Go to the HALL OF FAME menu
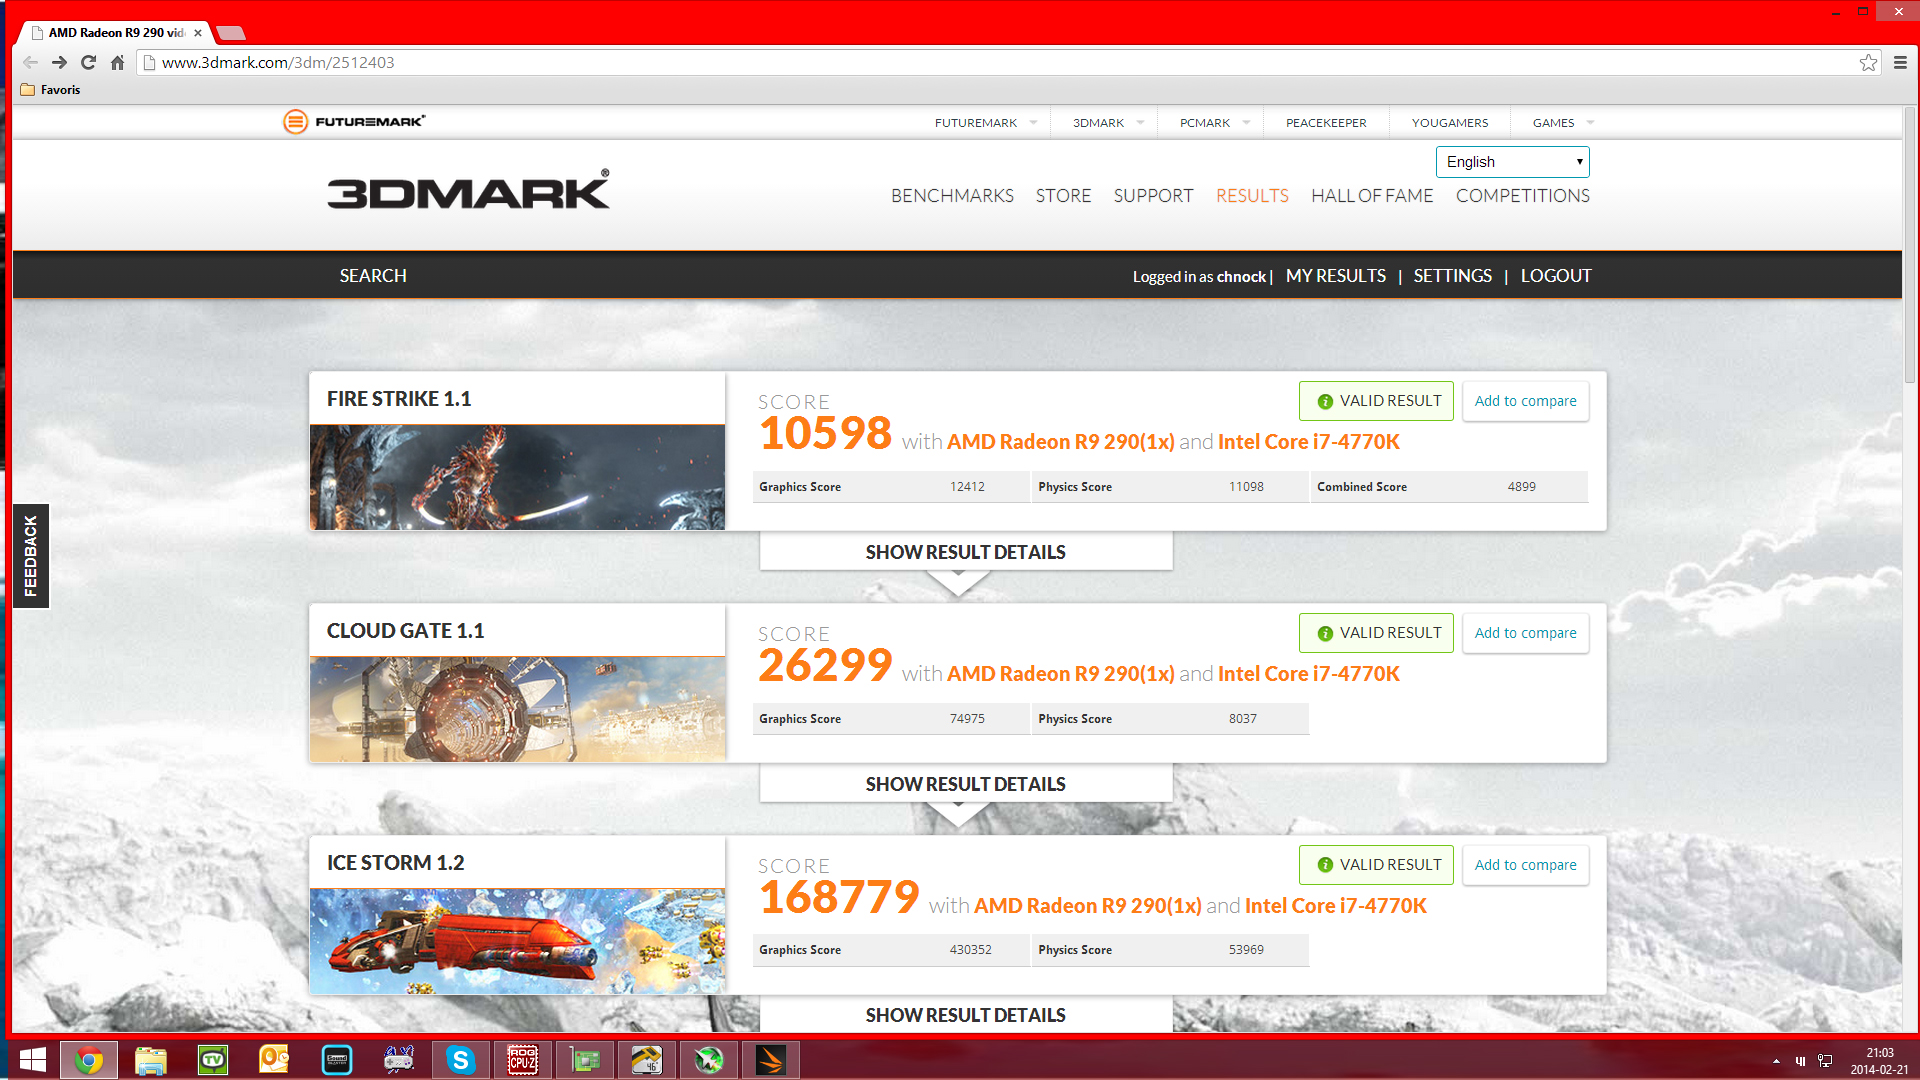1920x1080 pixels. (x=1372, y=196)
